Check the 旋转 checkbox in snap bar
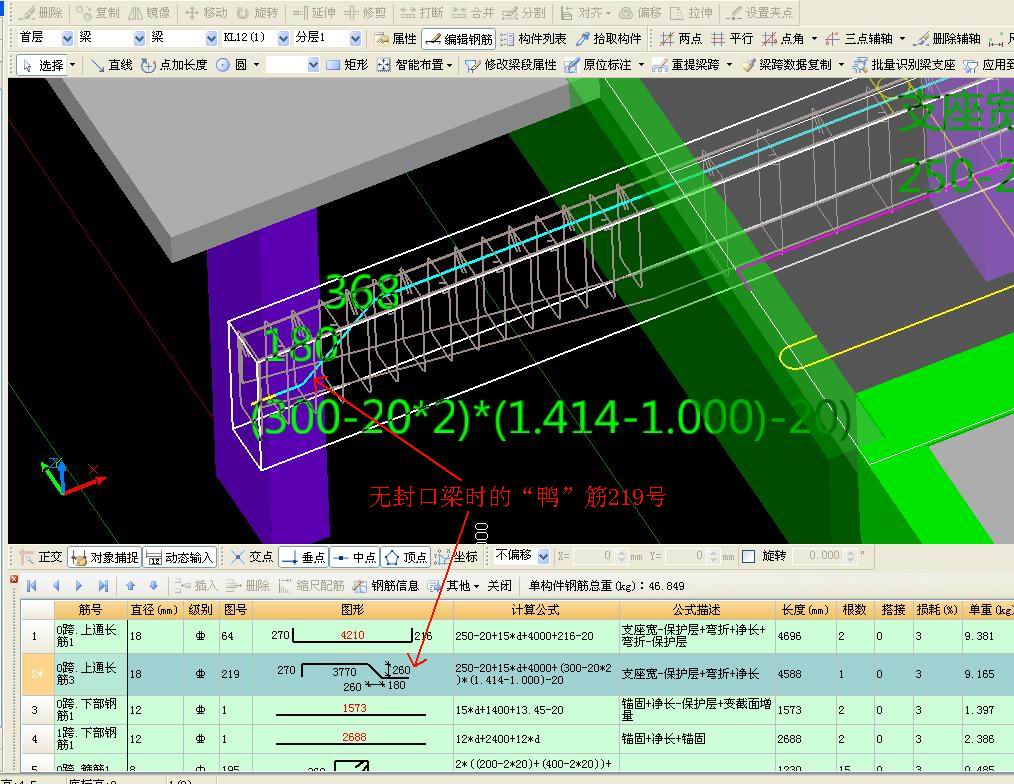Viewport: 1014px width, 784px height. click(x=748, y=556)
